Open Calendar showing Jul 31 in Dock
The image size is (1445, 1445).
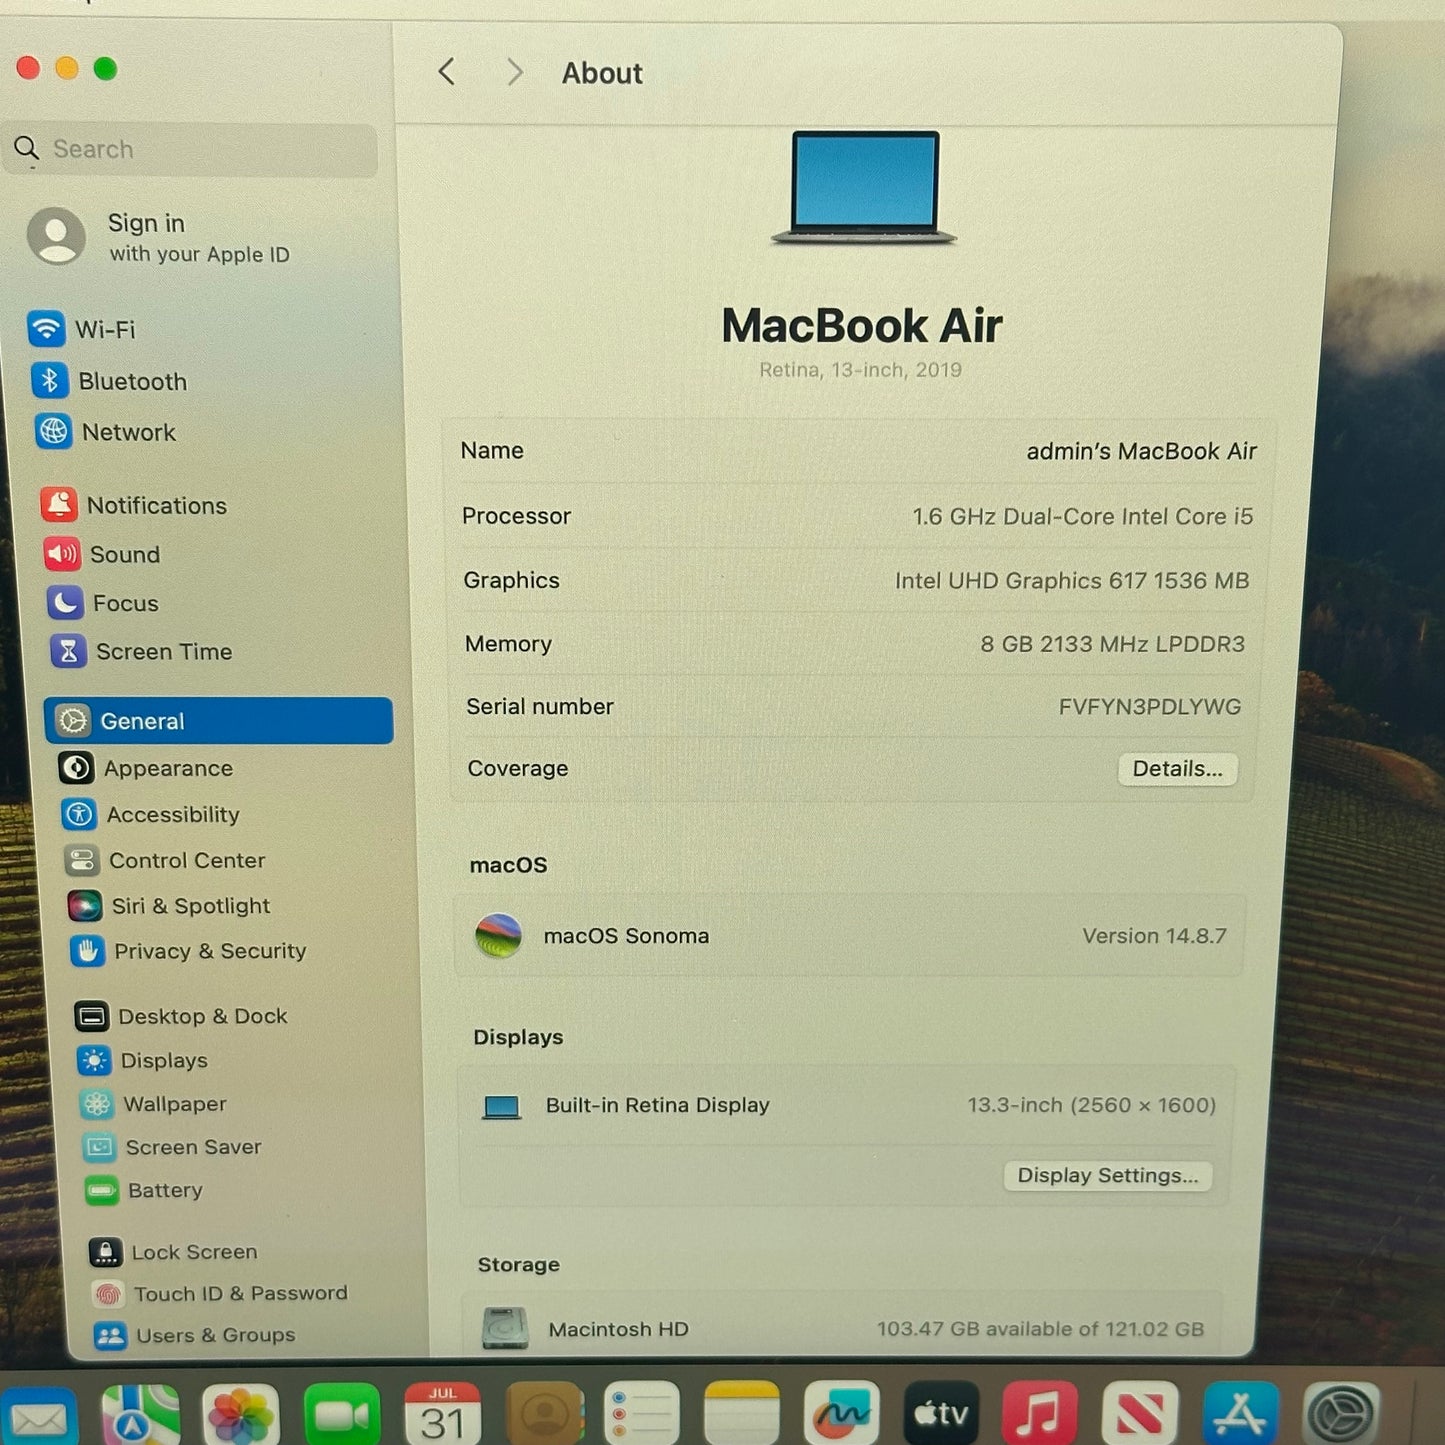coord(443,1415)
